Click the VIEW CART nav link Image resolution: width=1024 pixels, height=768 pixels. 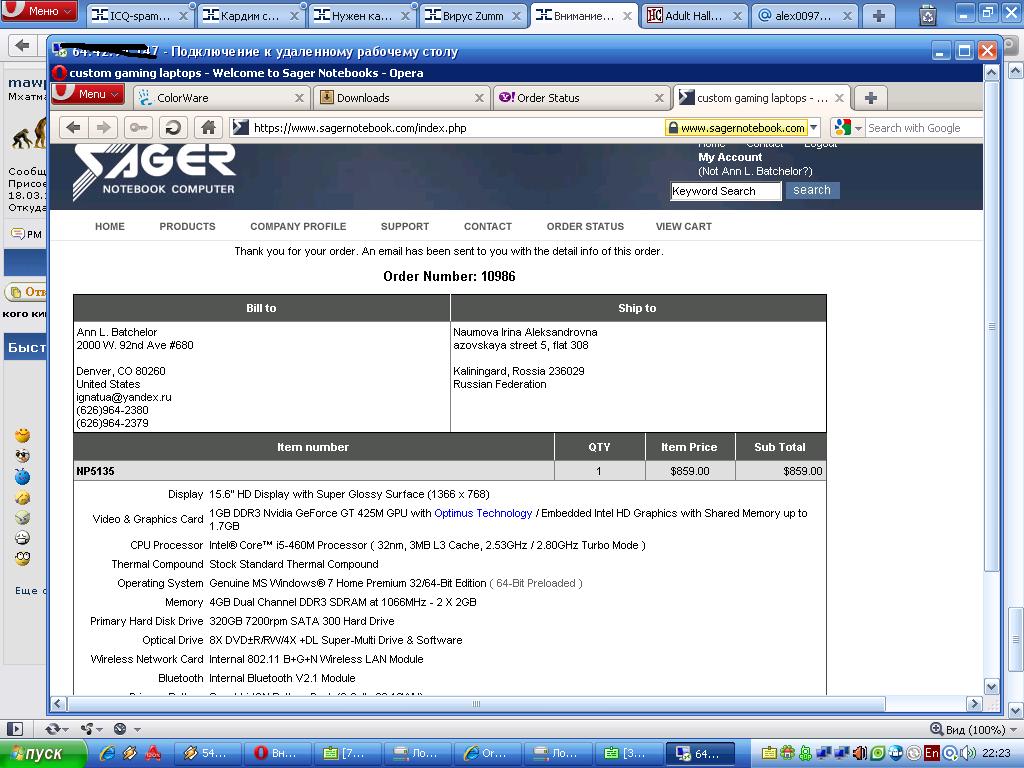684,227
